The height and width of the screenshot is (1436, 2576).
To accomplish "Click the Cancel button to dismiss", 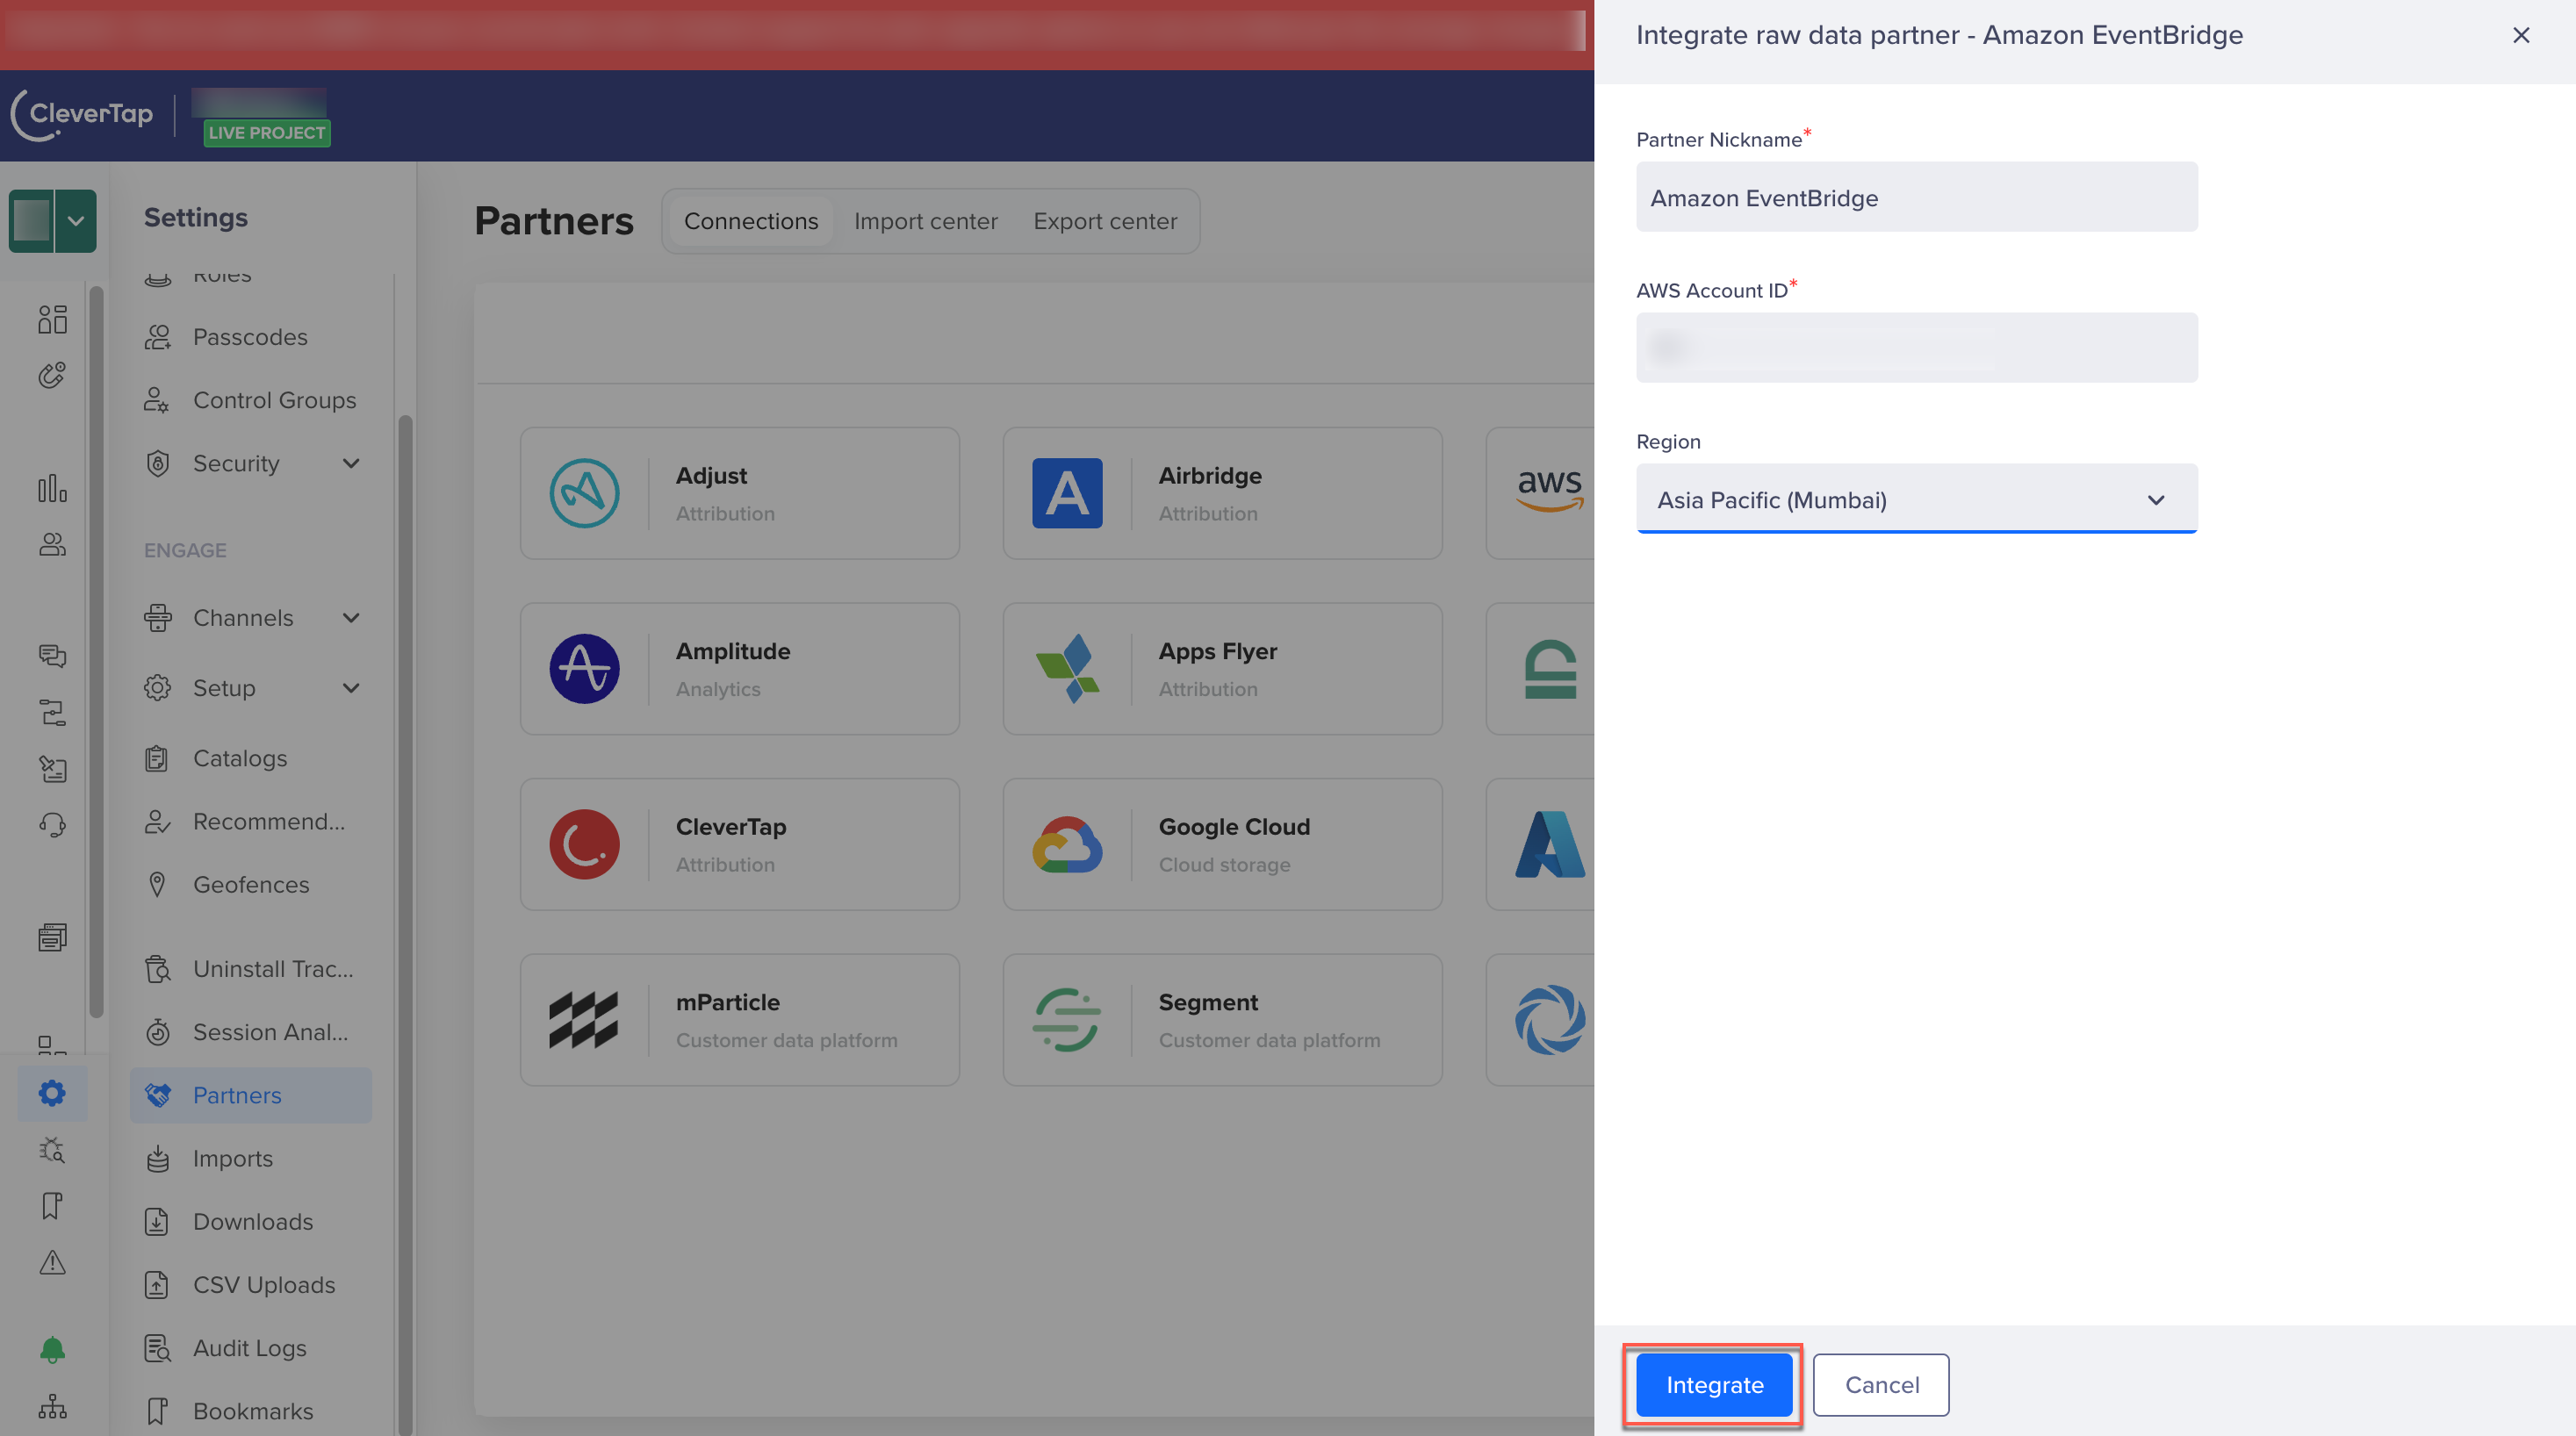I will coord(1882,1385).
